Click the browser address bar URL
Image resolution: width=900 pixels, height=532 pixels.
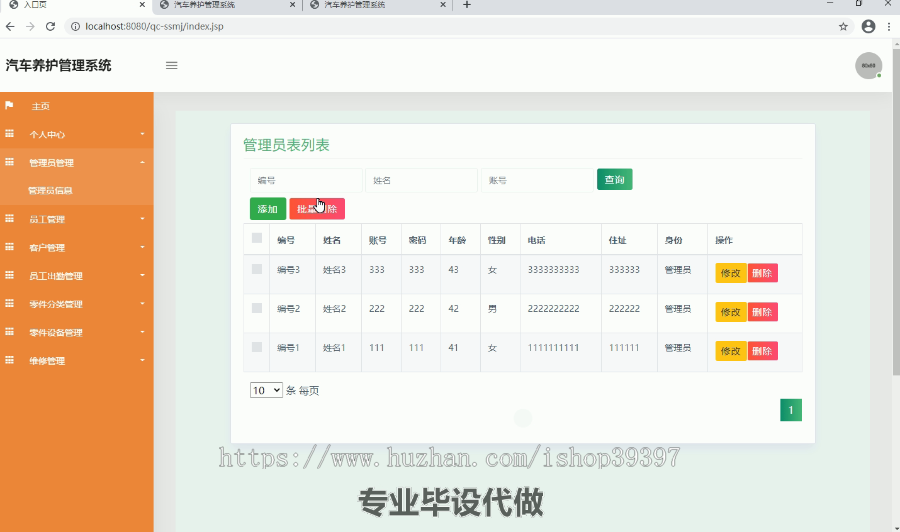[x=154, y=26]
